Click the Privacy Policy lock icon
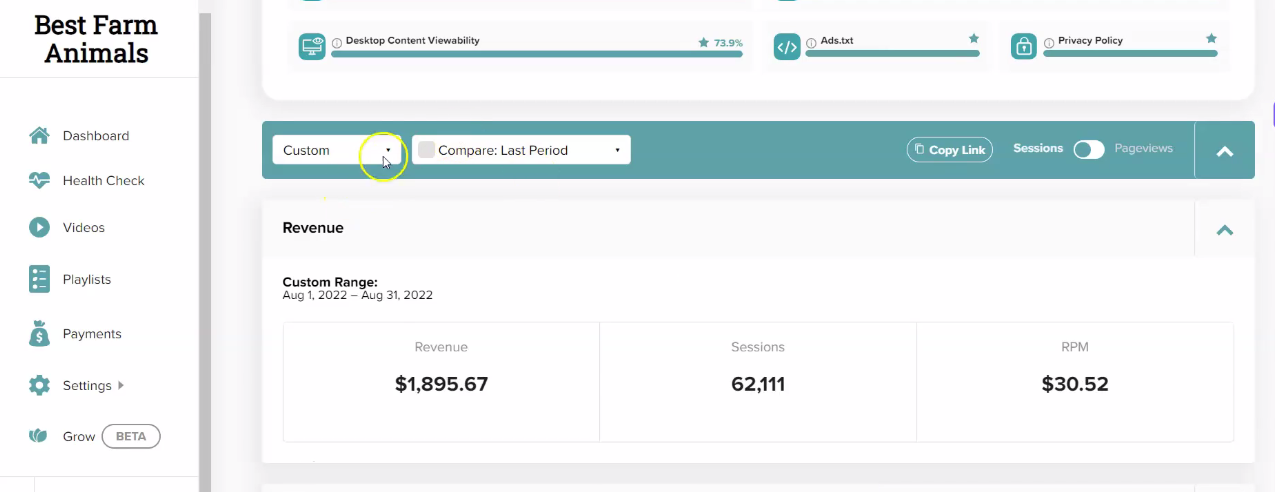Screen dimensions: 1275x492 [1023, 47]
